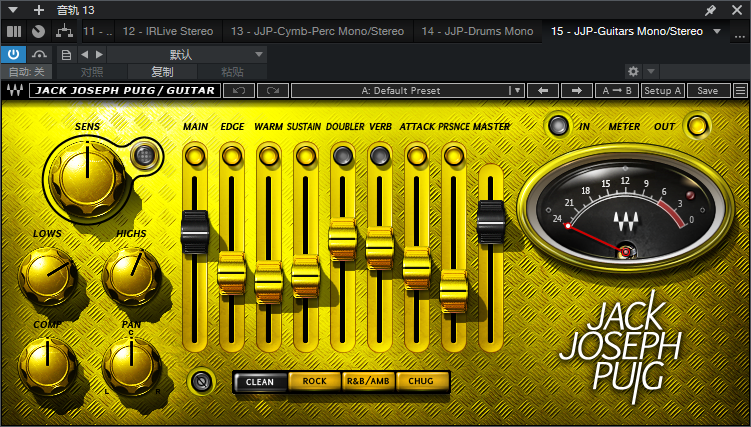This screenshot has width=751, height=427.
Task: Select the CLEAN guitar type
Action: pyautogui.click(x=260, y=382)
